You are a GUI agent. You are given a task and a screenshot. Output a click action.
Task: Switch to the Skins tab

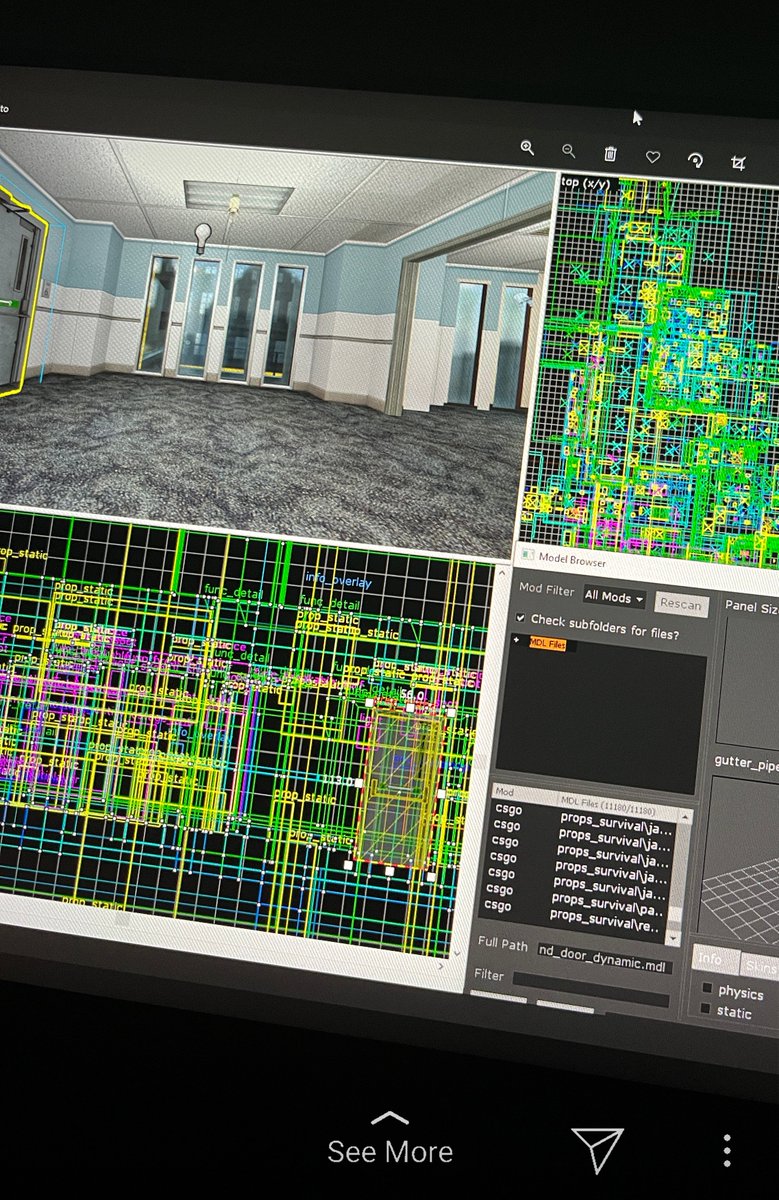coord(759,965)
